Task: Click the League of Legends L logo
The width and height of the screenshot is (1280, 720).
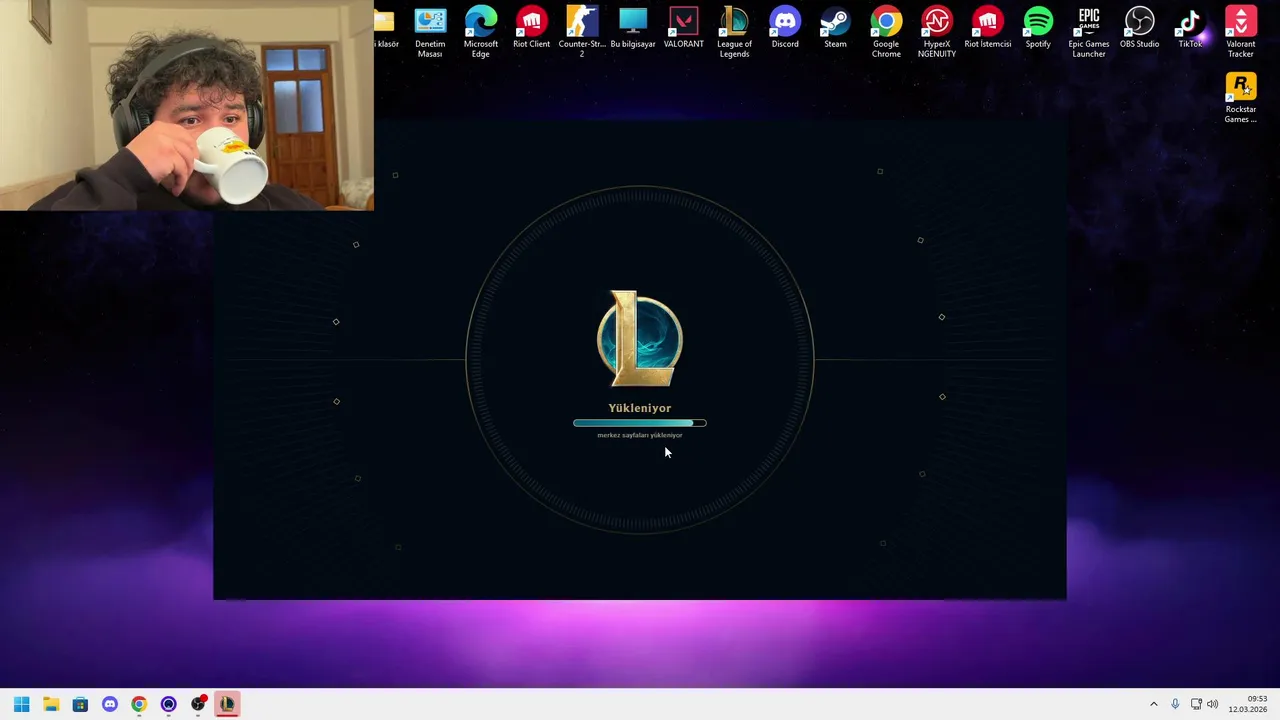Action: (640, 339)
